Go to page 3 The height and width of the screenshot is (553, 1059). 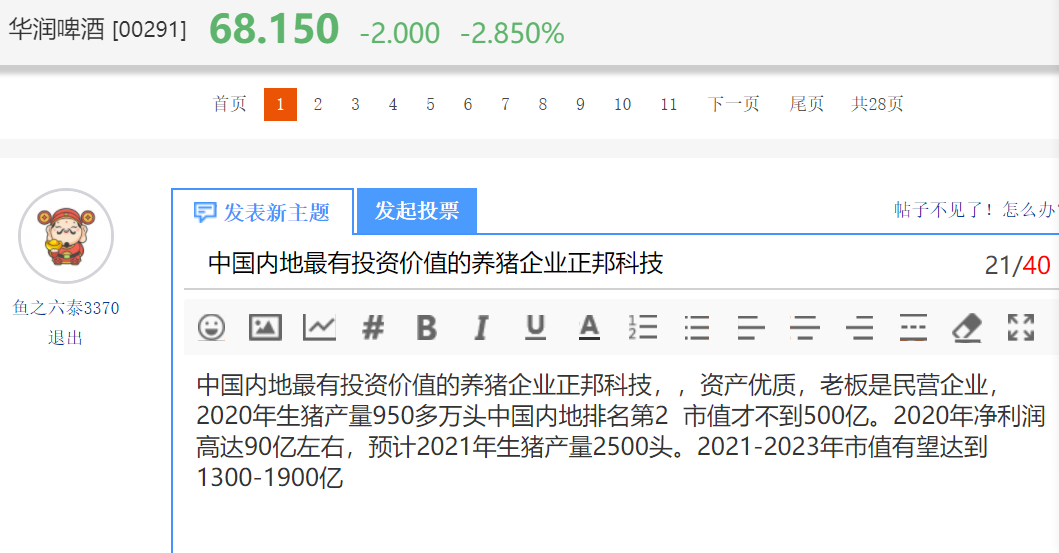click(355, 105)
